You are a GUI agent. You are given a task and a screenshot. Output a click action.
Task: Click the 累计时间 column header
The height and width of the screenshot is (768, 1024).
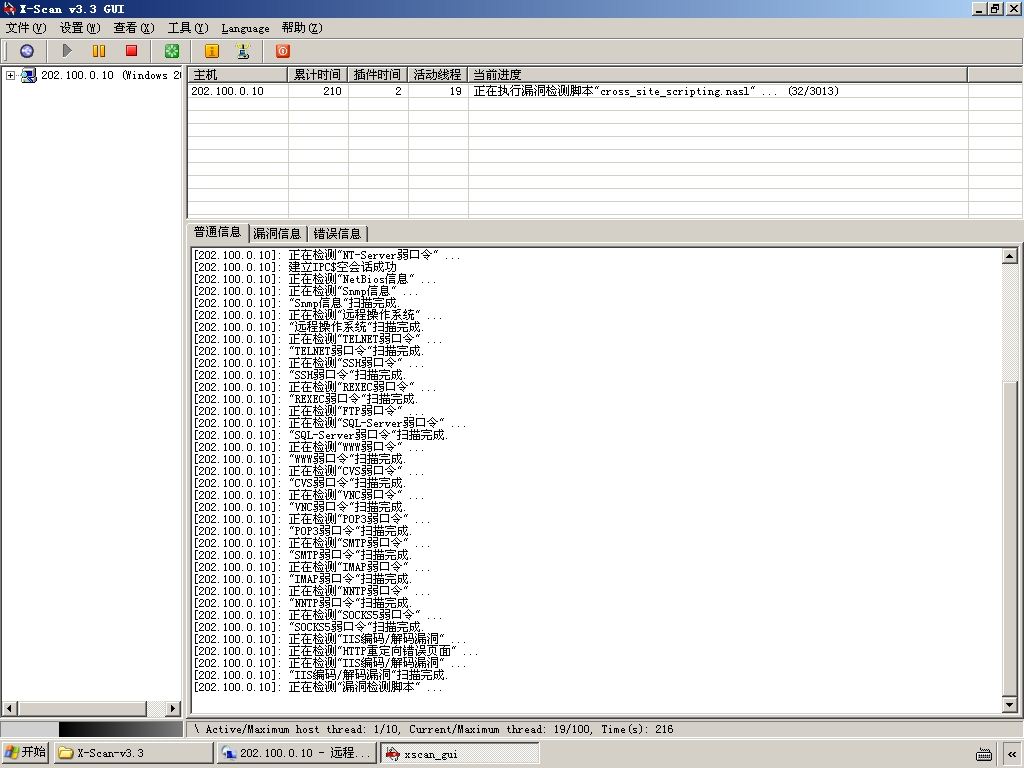pos(318,75)
